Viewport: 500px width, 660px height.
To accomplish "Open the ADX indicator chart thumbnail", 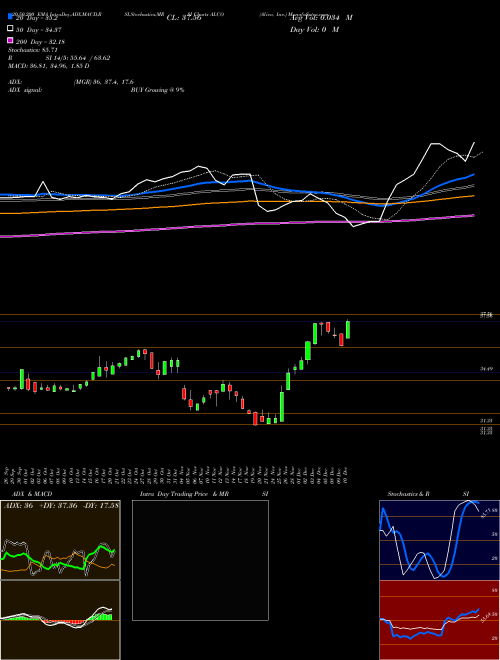I will (60, 540).
